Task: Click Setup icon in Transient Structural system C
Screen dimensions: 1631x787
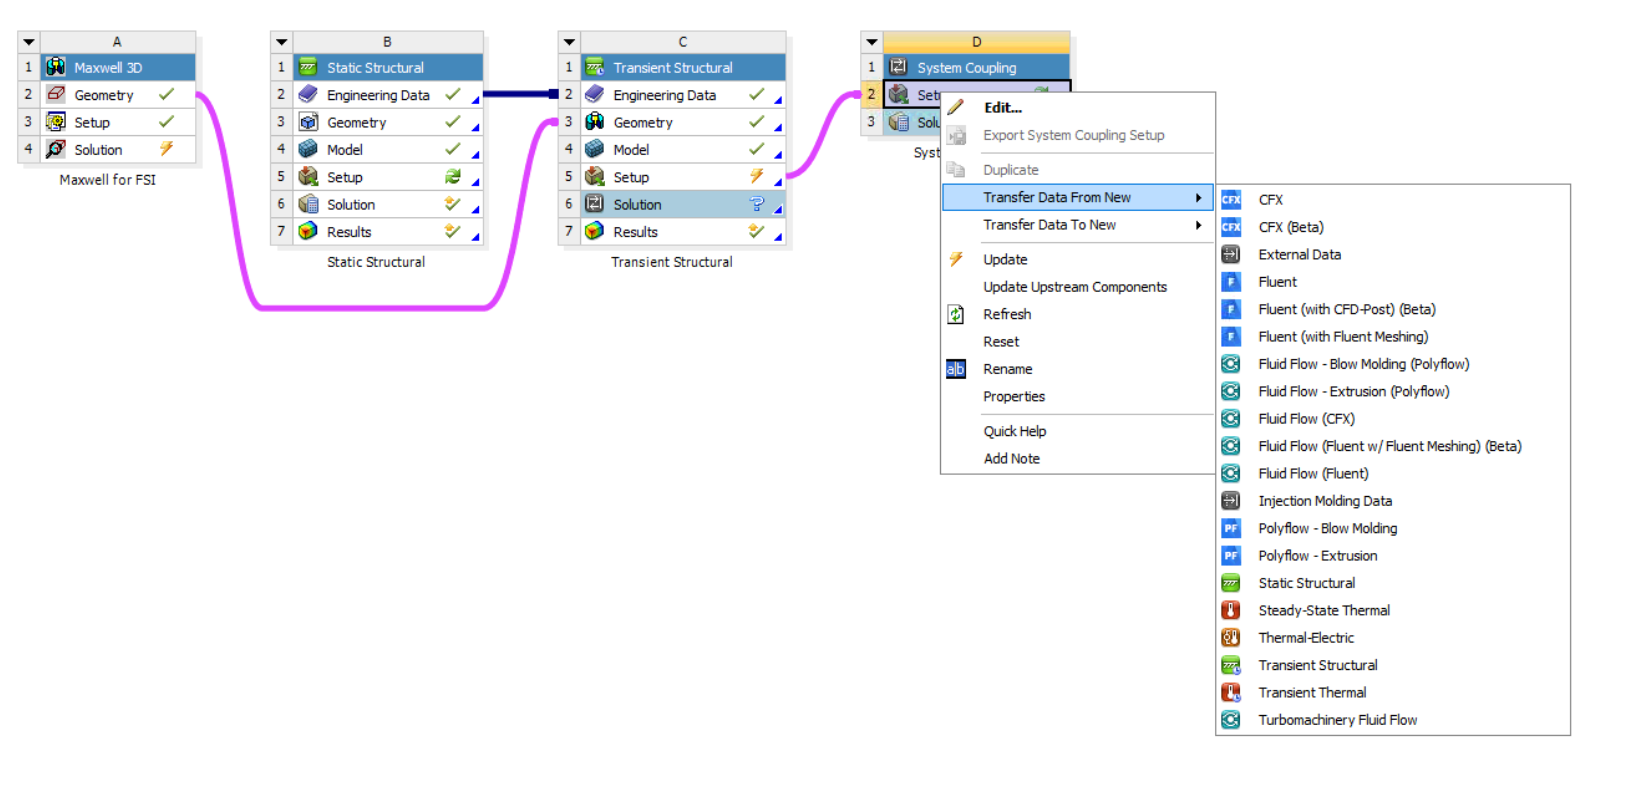Action: [594, 177]
